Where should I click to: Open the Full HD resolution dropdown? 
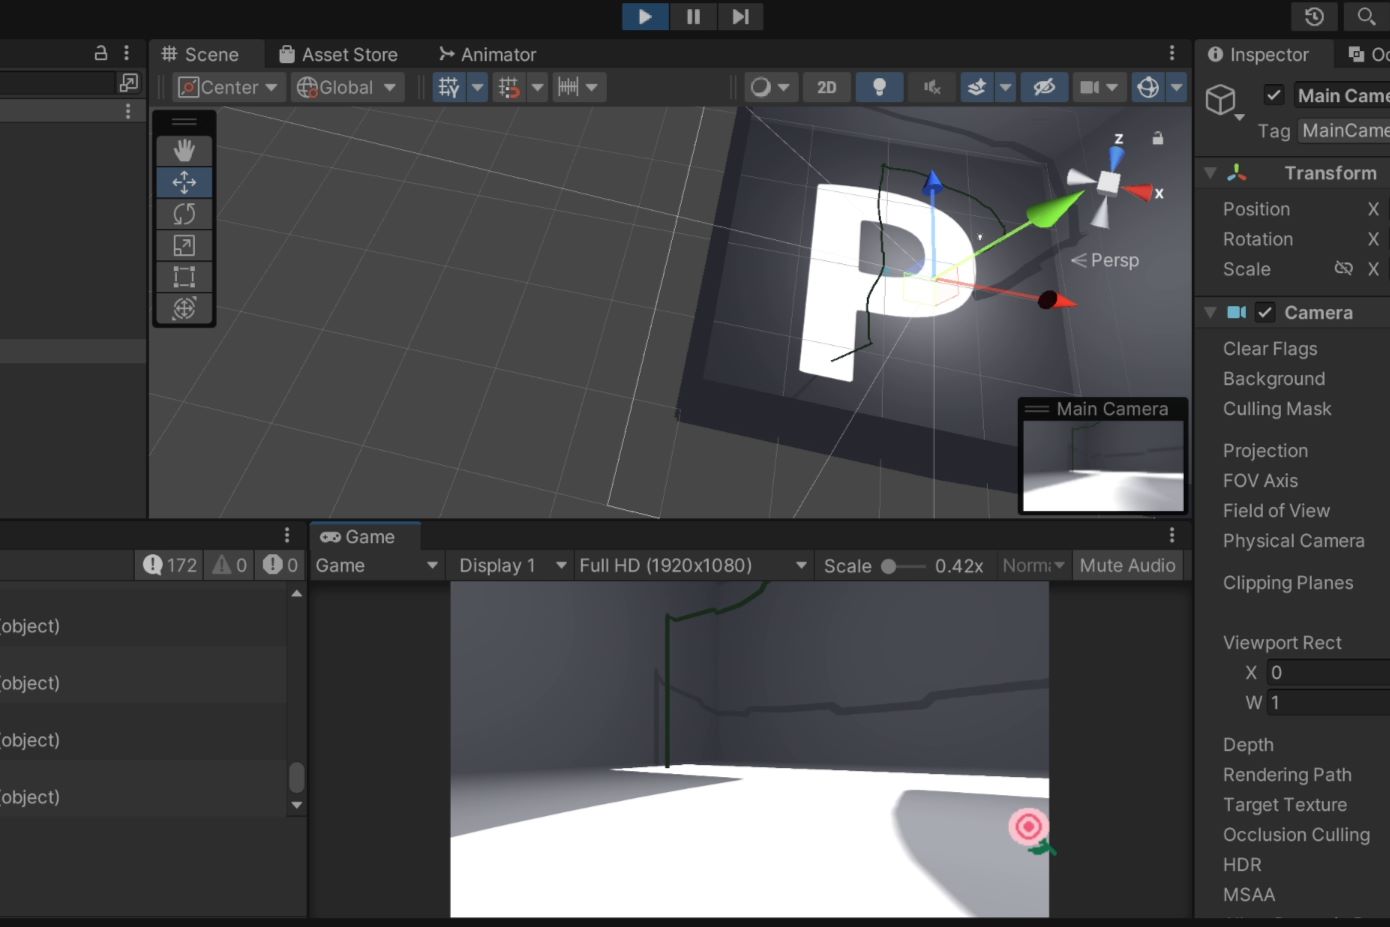click(x=692, y=565)
